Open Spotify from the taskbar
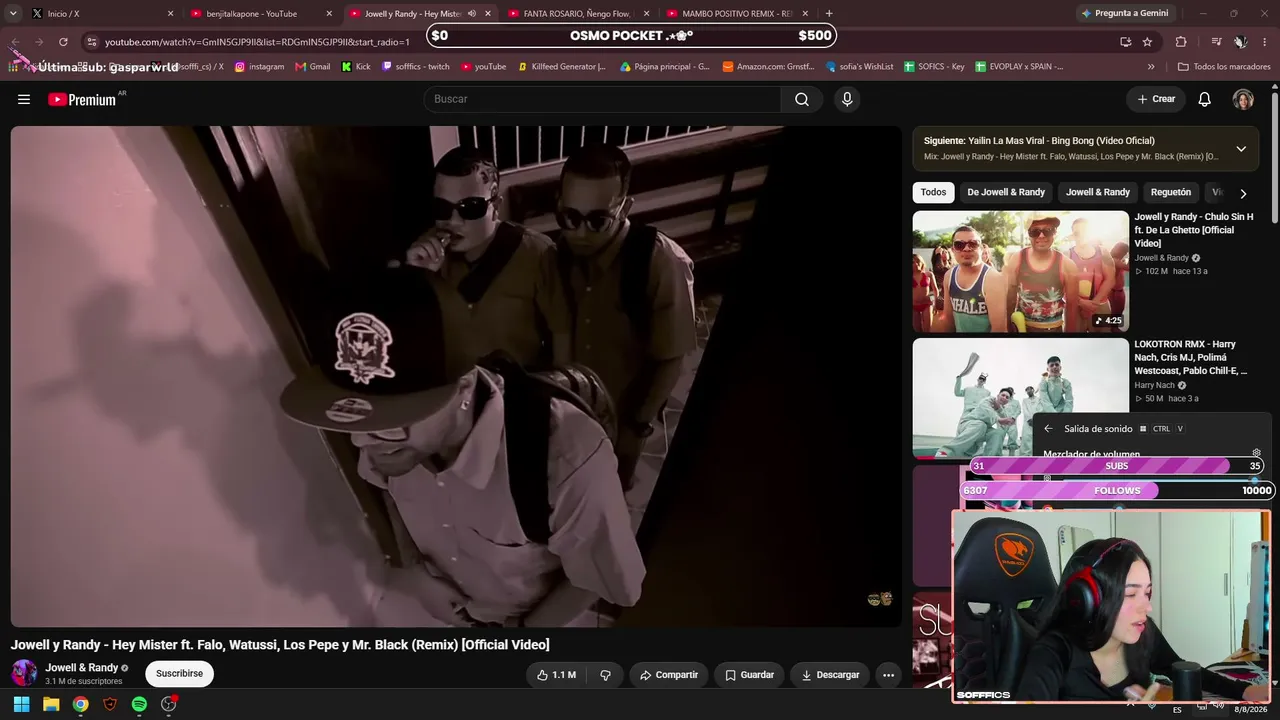 (x=139, y=704)
